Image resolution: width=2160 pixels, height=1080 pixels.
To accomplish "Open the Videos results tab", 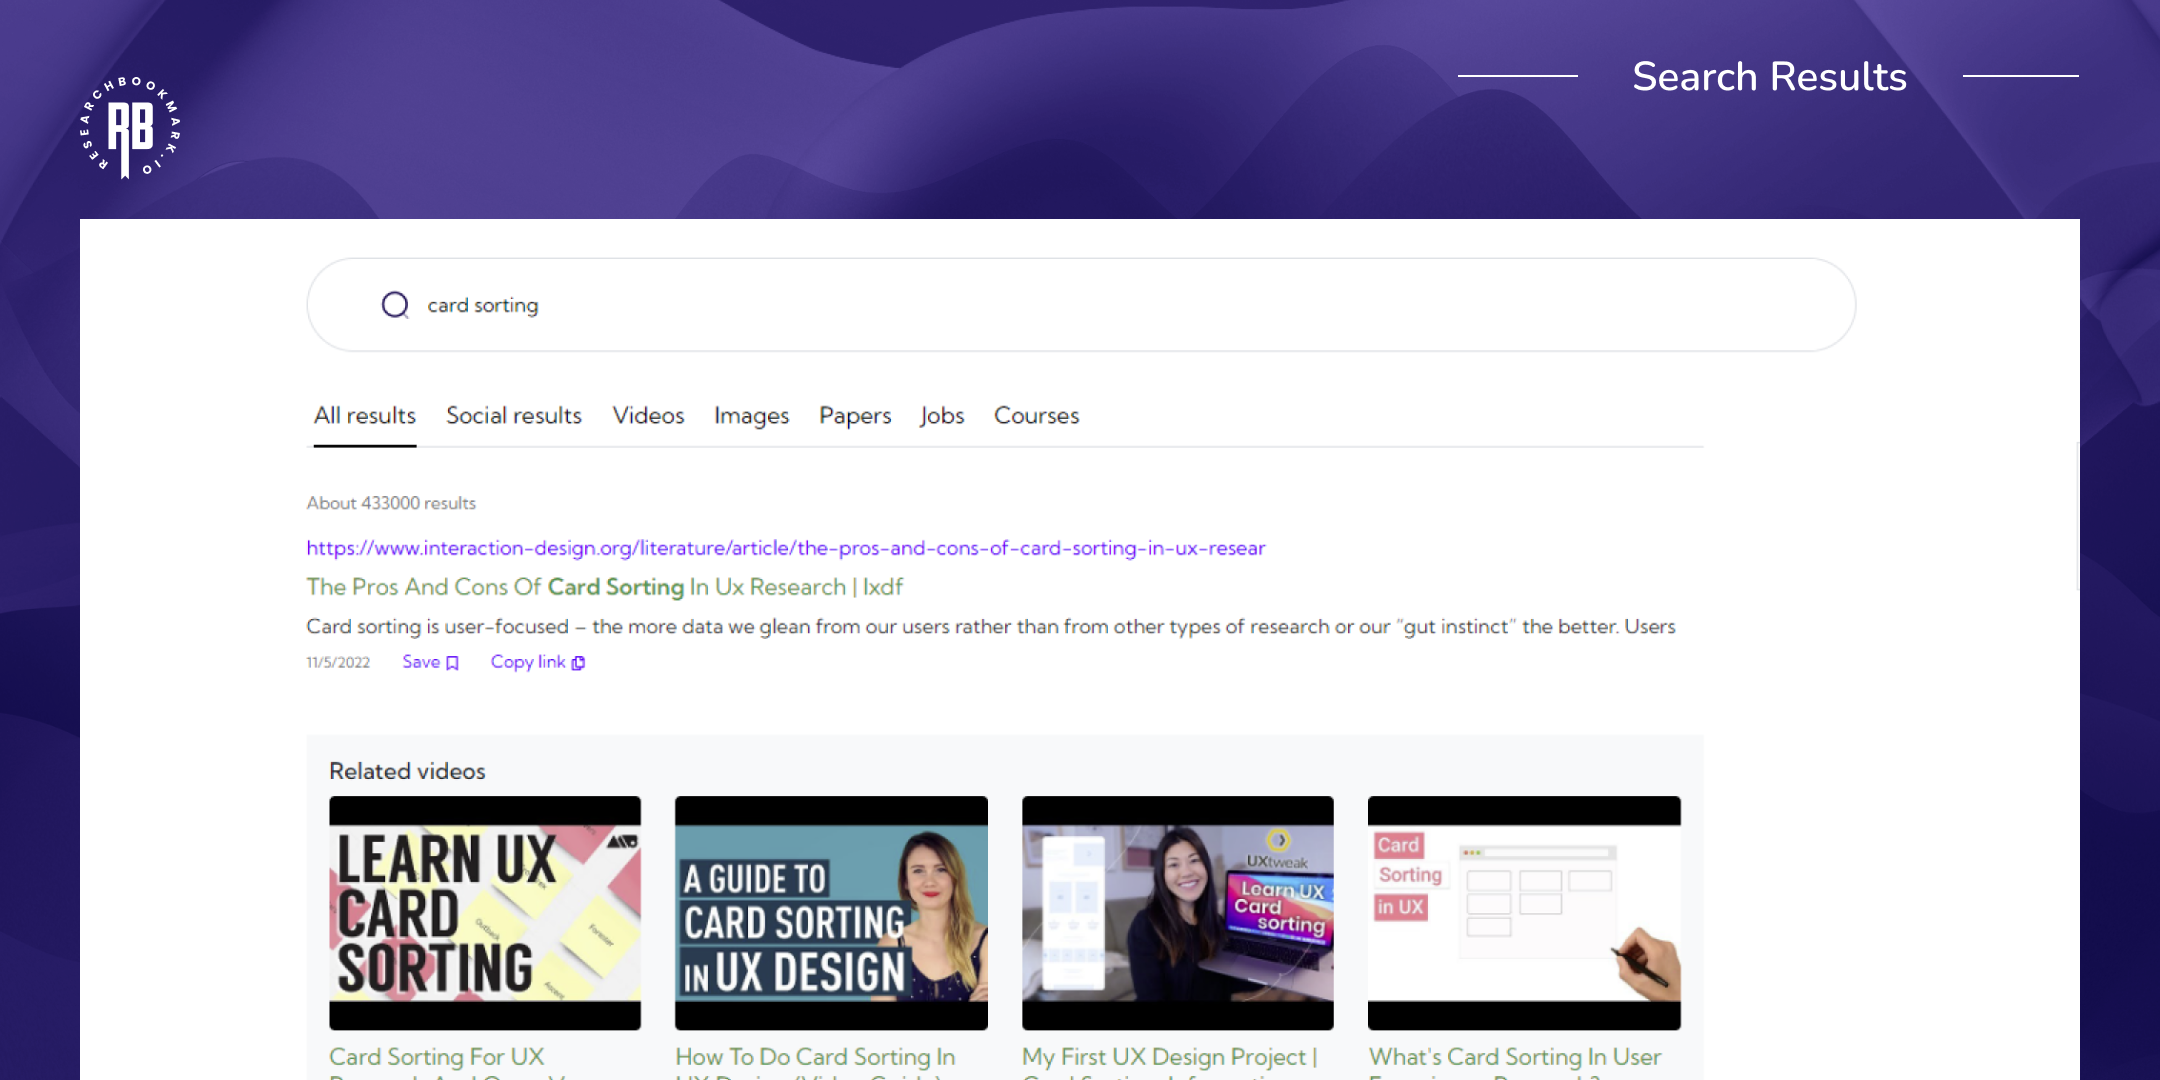I will tap(648, 416).
